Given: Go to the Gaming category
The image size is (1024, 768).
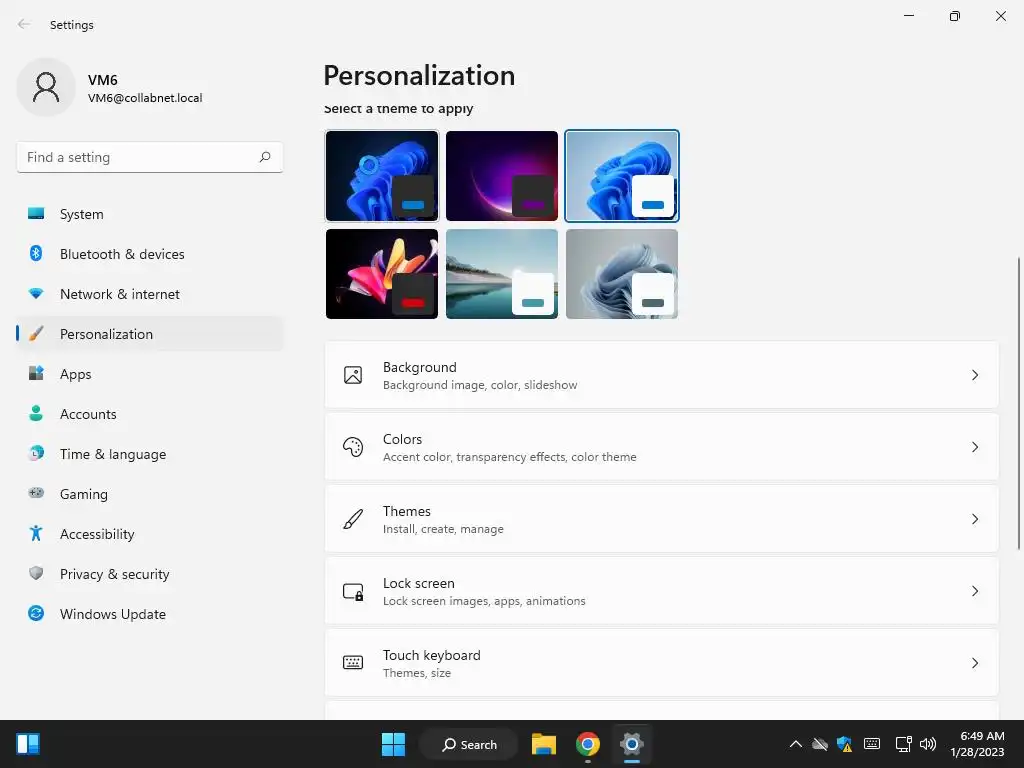Looking at the screenshot, I should click(x=150, y=494).
